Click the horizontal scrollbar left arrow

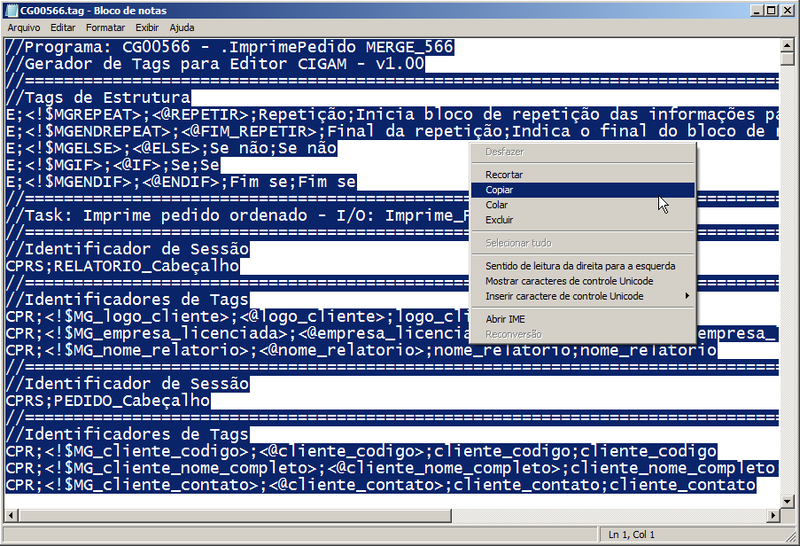coord(11,515)
